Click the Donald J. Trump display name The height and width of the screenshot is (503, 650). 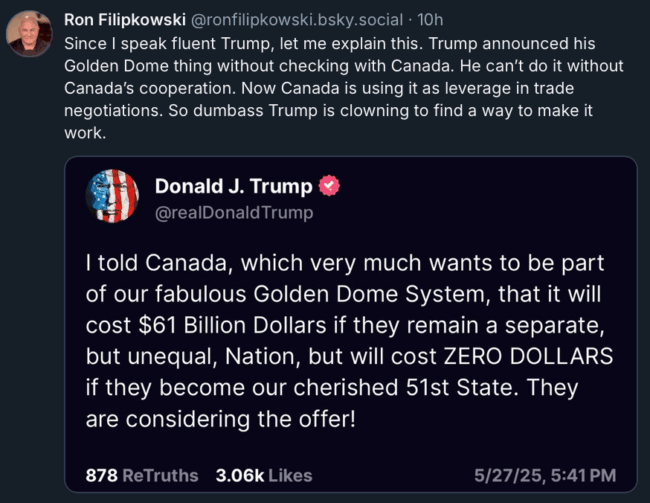pyautogui.click(x=233, y=186)
